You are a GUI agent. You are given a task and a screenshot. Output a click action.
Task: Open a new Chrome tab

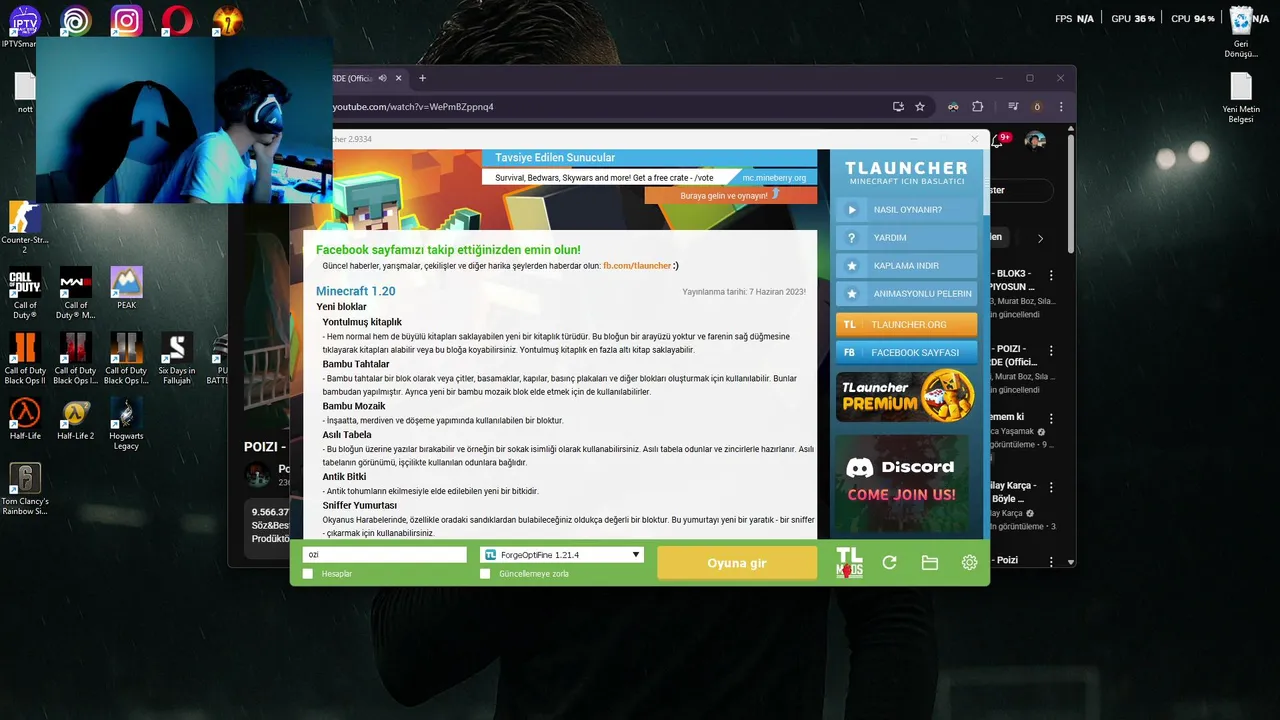[x=422, y=78]
